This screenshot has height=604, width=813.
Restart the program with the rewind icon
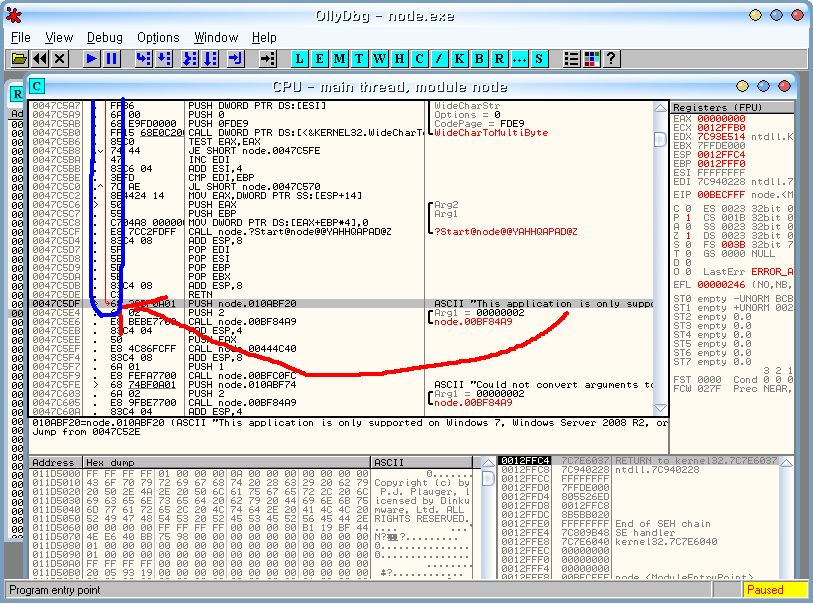(40, 59)
